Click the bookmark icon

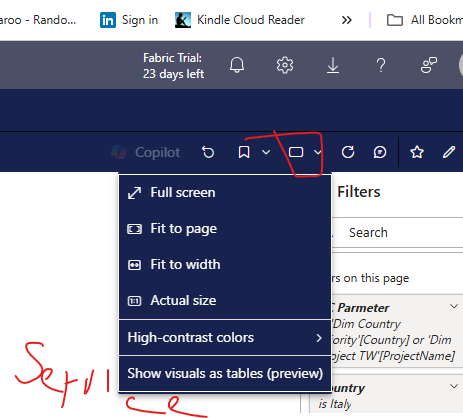244,152
